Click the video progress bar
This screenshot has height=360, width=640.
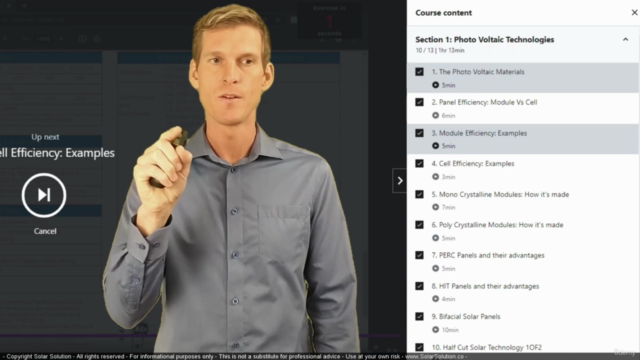(x=200, y=336)
